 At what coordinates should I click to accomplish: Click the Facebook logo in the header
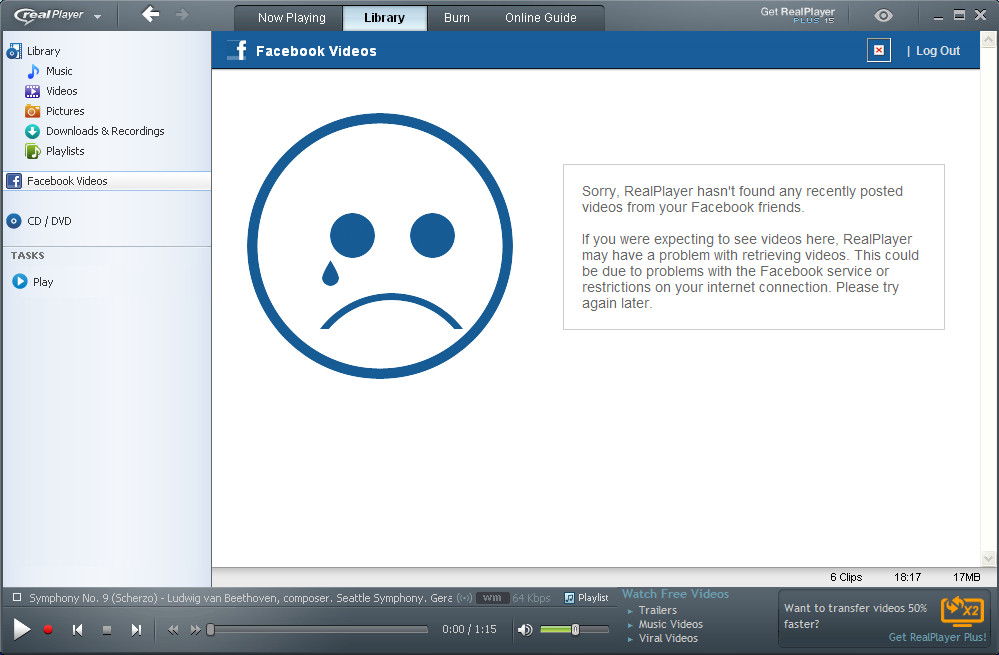pyautogui.click(x=238, y=50)
